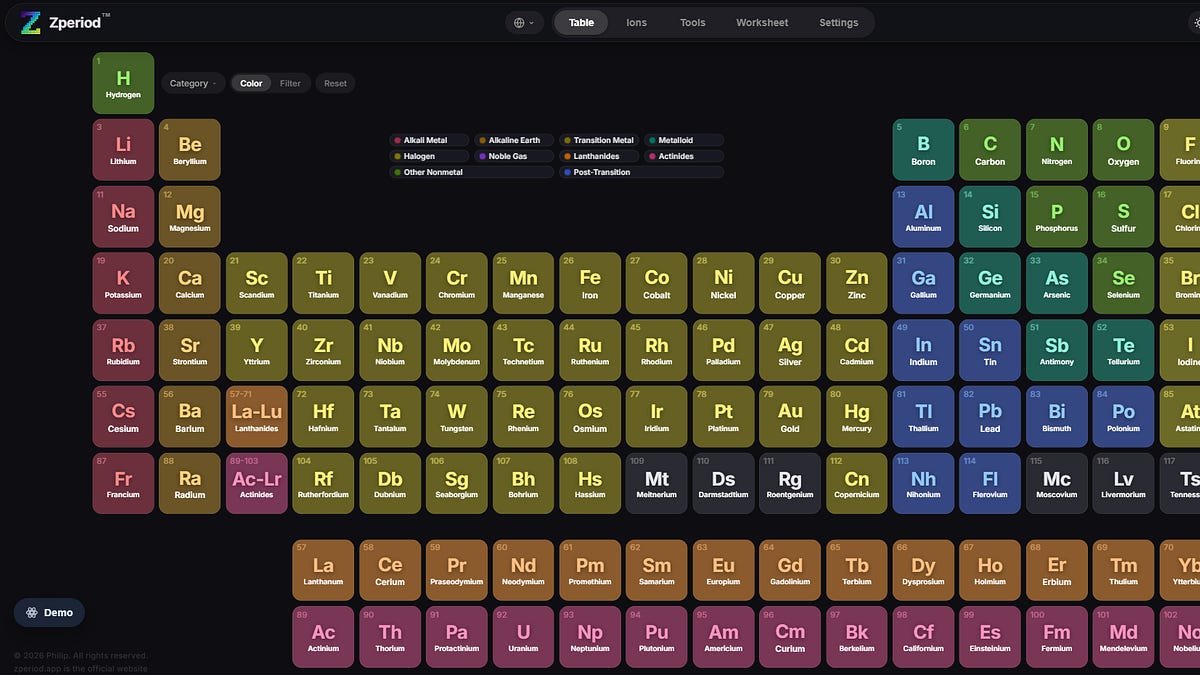This screenshot has width=1200, height=675.
Task: Toggle the Alkaline Earth legend chip
Action: pos(513,140)
